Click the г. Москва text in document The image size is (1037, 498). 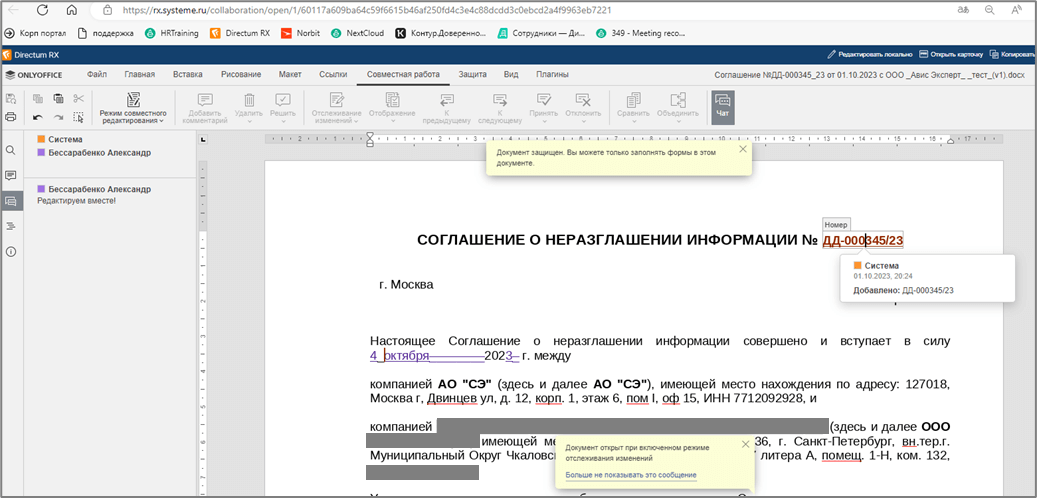[406, 285]
